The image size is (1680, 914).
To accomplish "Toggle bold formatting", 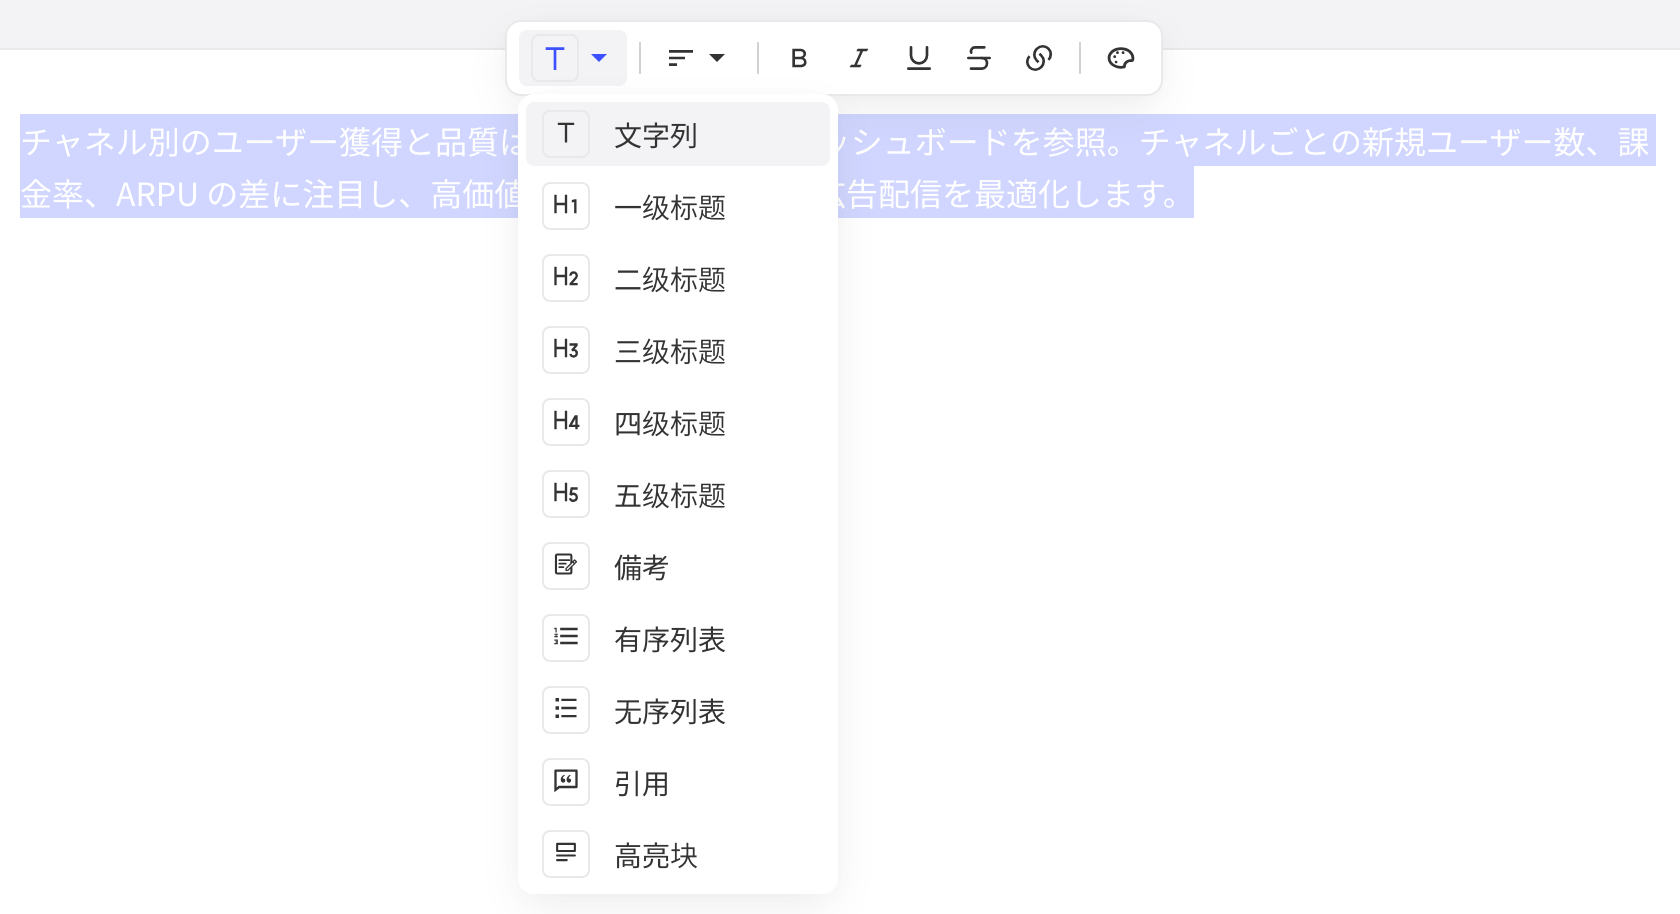I will pos(798,58).
